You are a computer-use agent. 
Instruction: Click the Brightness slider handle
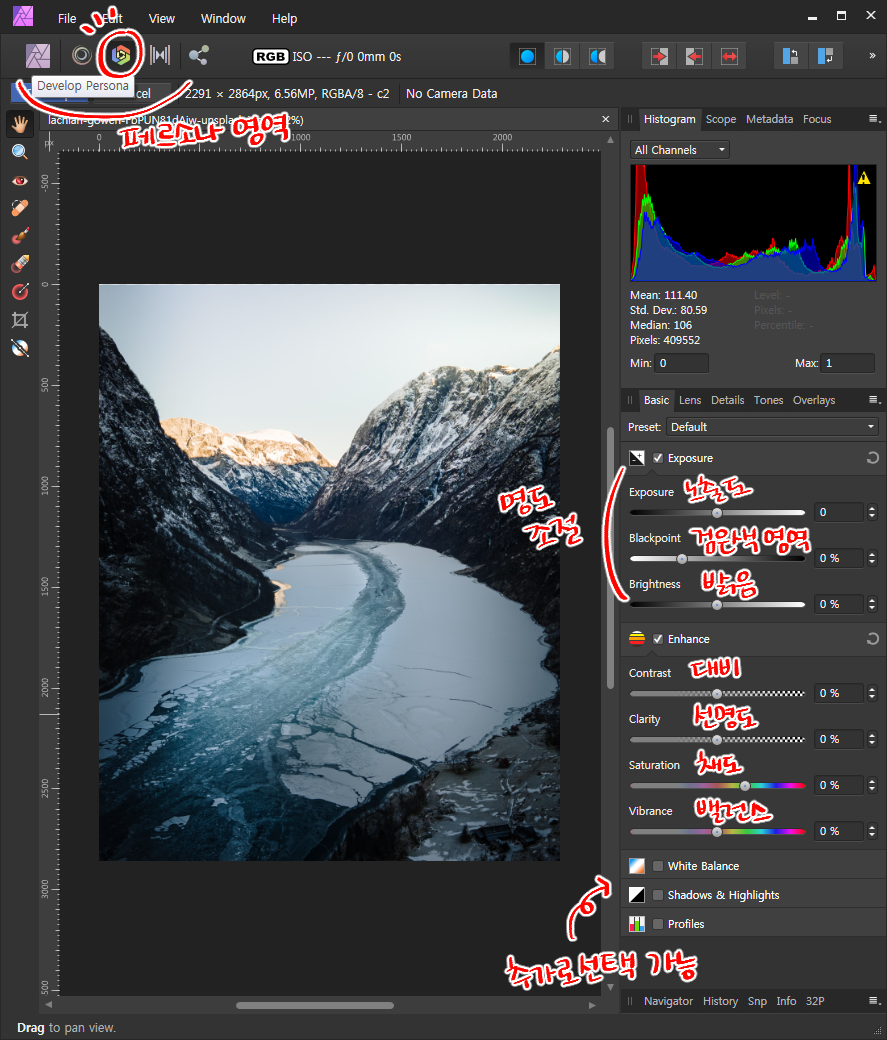coord(716,605)
